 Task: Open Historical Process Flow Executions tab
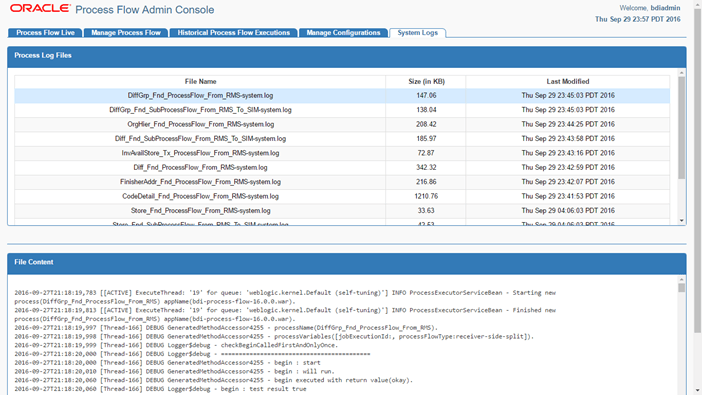point(233,33)
